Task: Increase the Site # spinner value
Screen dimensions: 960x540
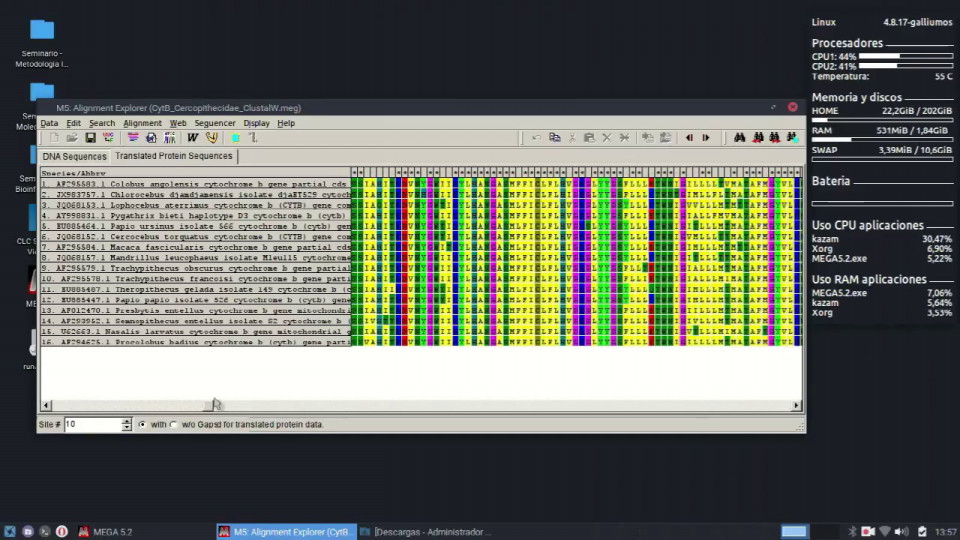Action: (126, 421)
